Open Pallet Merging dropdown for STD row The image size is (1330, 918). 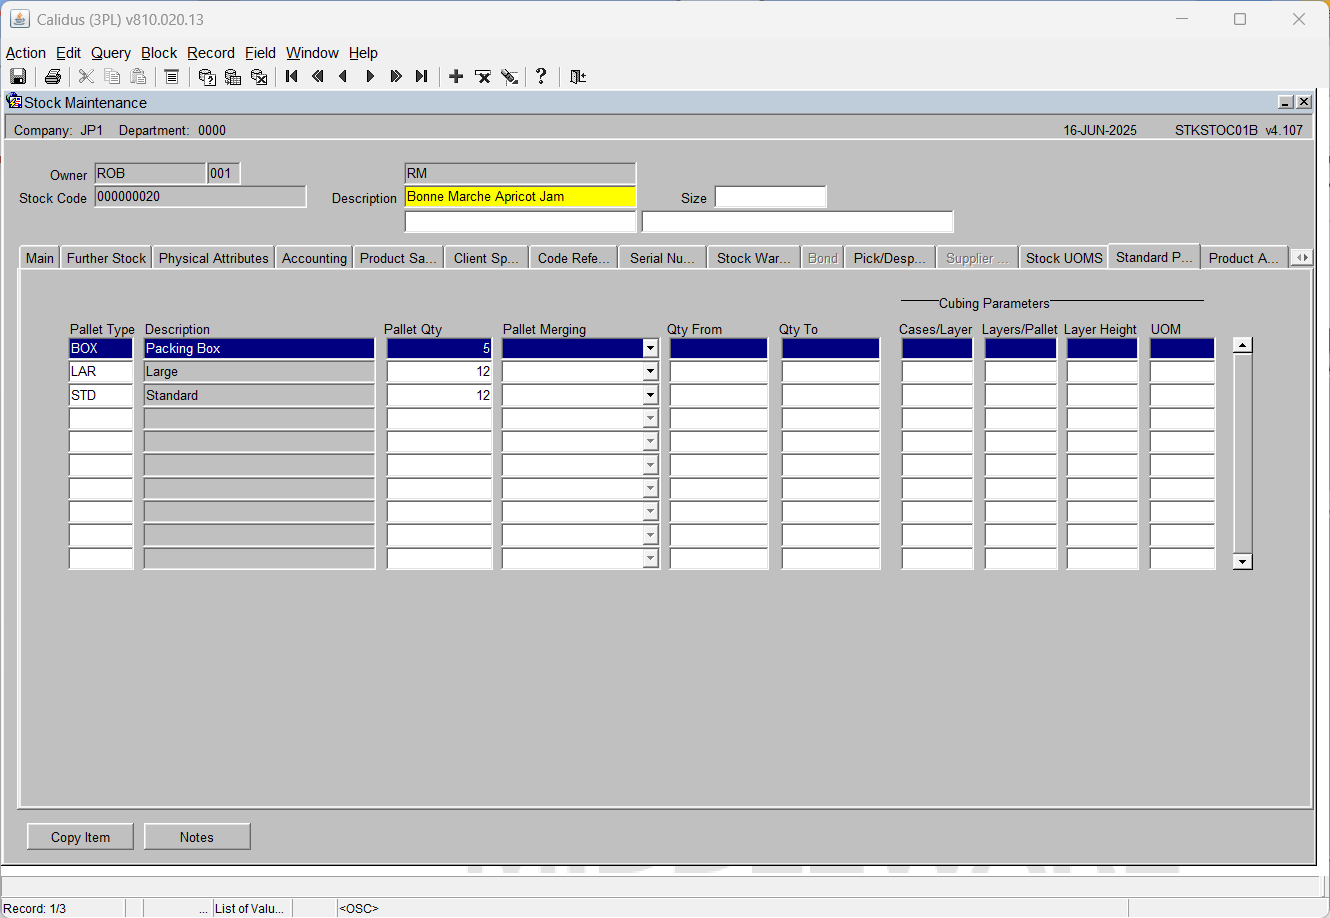[650, 395]
